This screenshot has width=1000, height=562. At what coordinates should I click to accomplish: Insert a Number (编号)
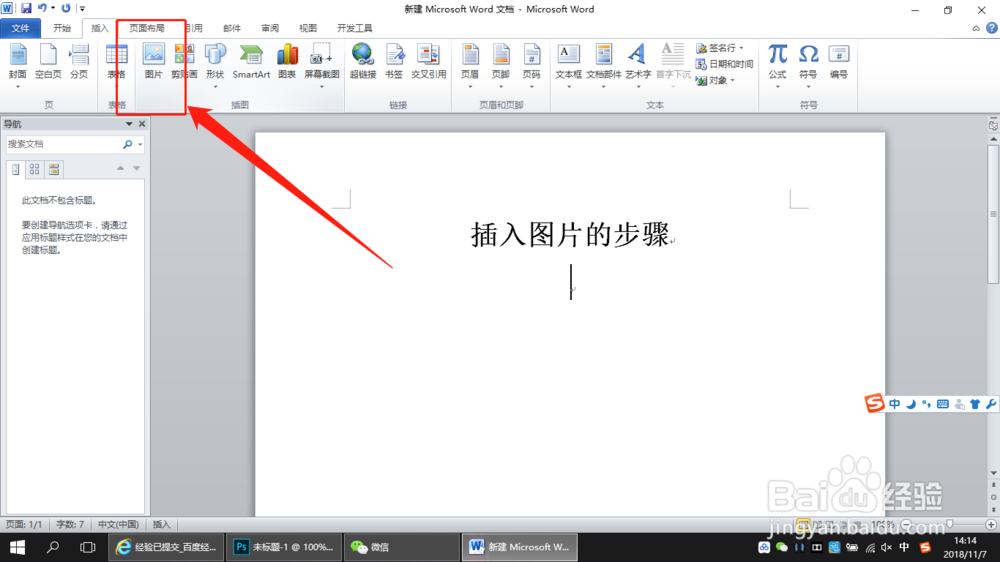pyautogui.click(x=839, y=62)
